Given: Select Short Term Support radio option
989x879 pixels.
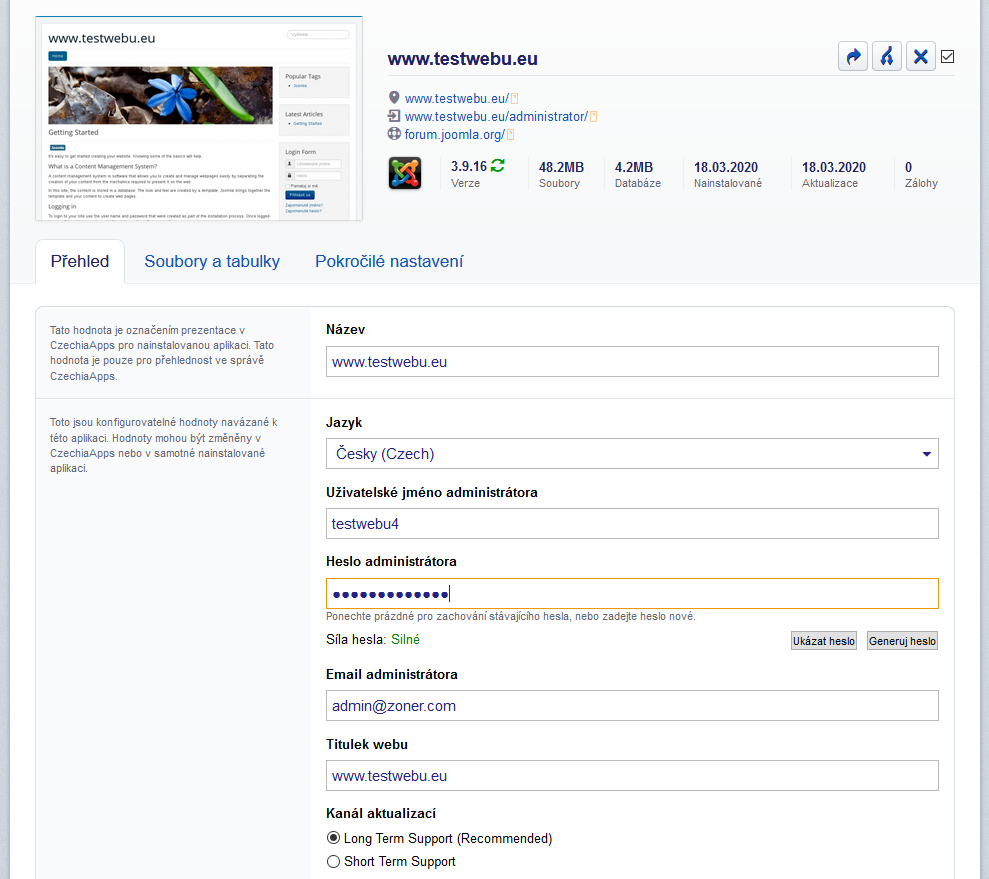Looking at the screenshot, I should (334, 861).
